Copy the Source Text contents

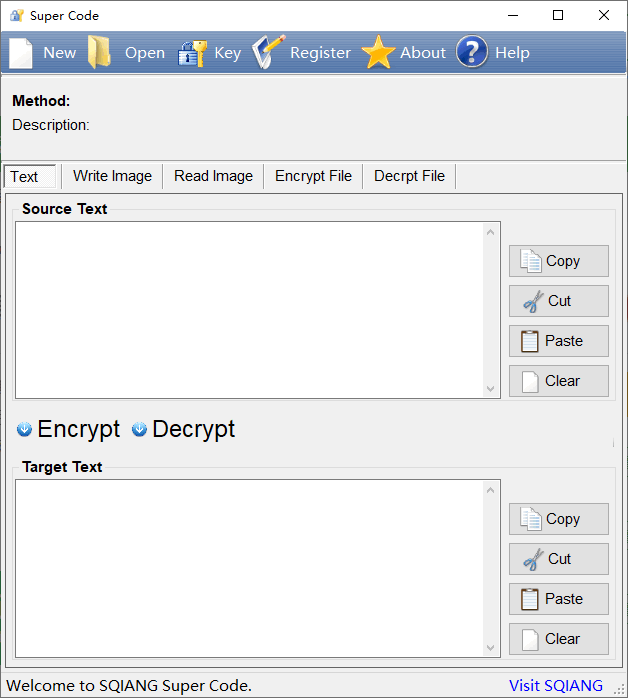pos(559,261)
